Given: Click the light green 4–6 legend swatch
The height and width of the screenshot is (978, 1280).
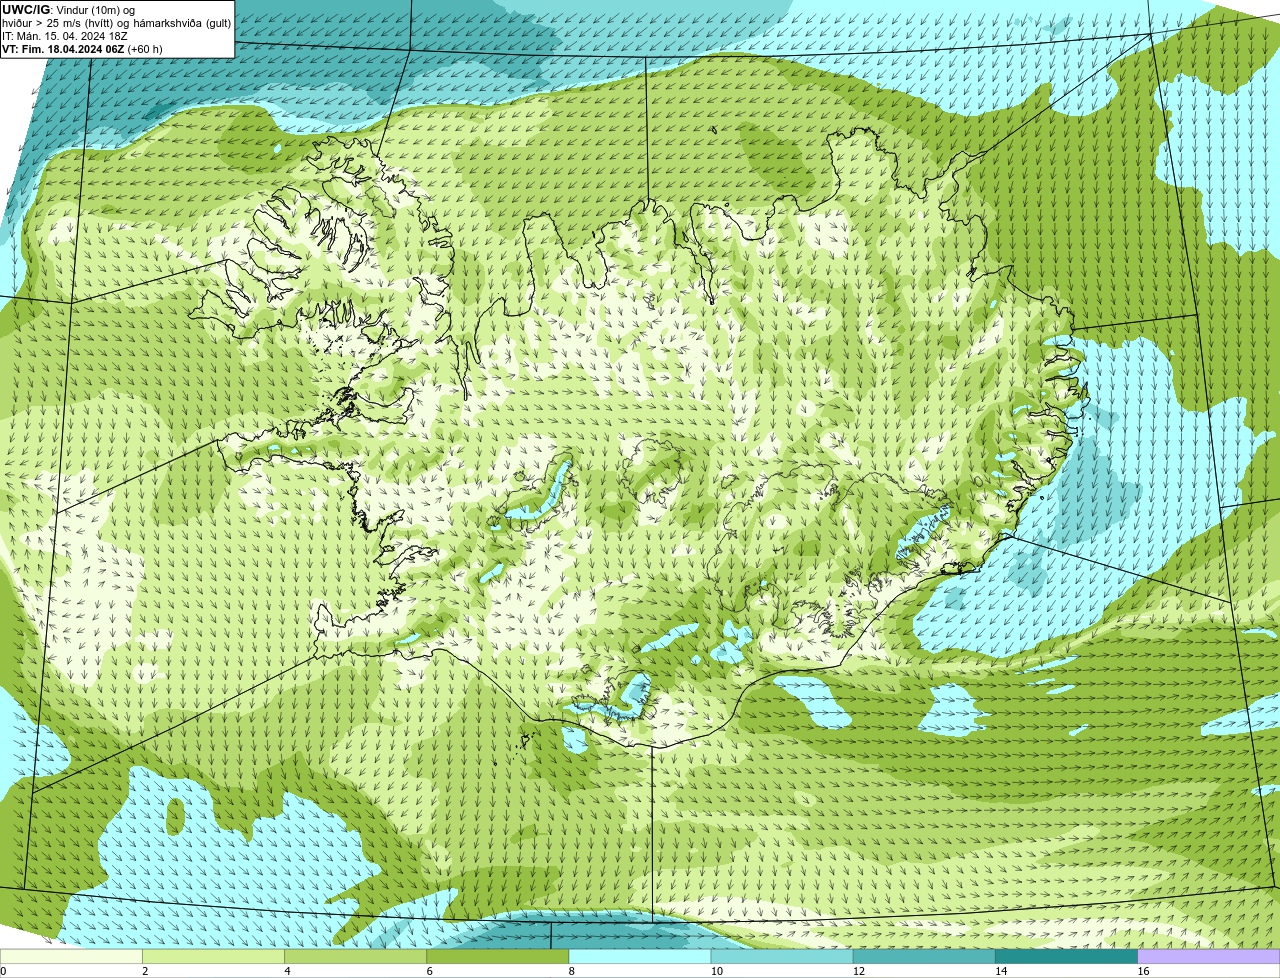Looking at the screenshot, I should 355,957.
